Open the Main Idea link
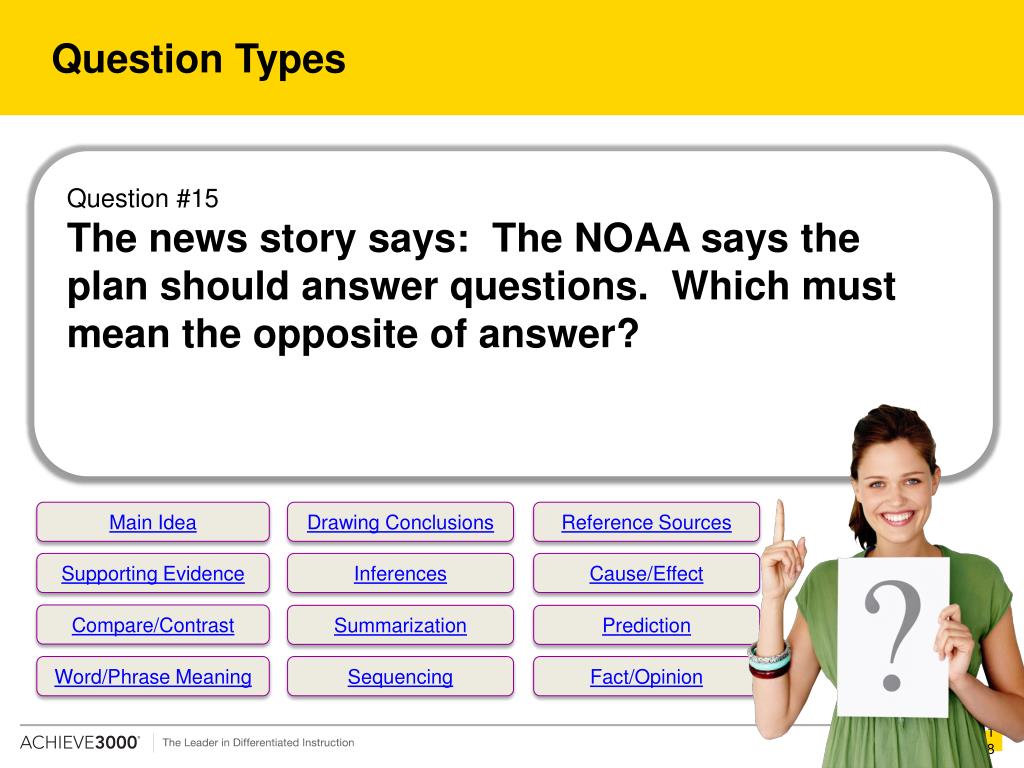This screenshot has width=1024, height=768. 153,522
